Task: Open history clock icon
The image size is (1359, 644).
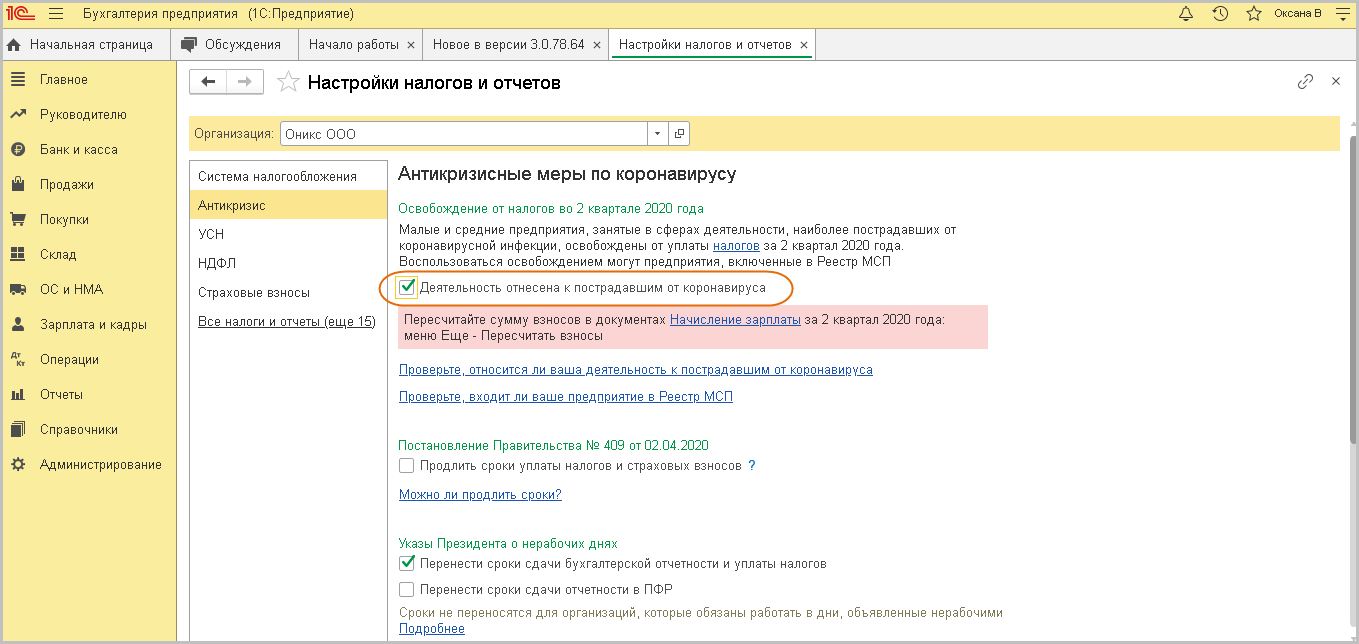Action: (x=1220, y=14)
